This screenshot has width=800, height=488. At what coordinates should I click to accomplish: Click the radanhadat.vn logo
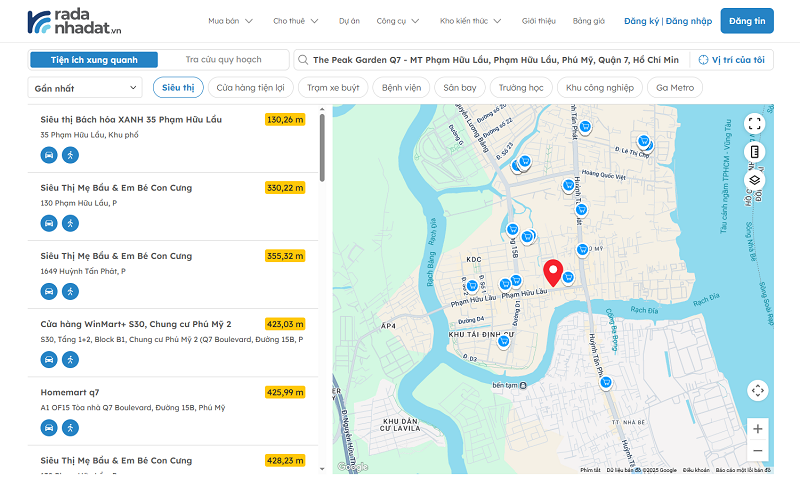(74, 21)
